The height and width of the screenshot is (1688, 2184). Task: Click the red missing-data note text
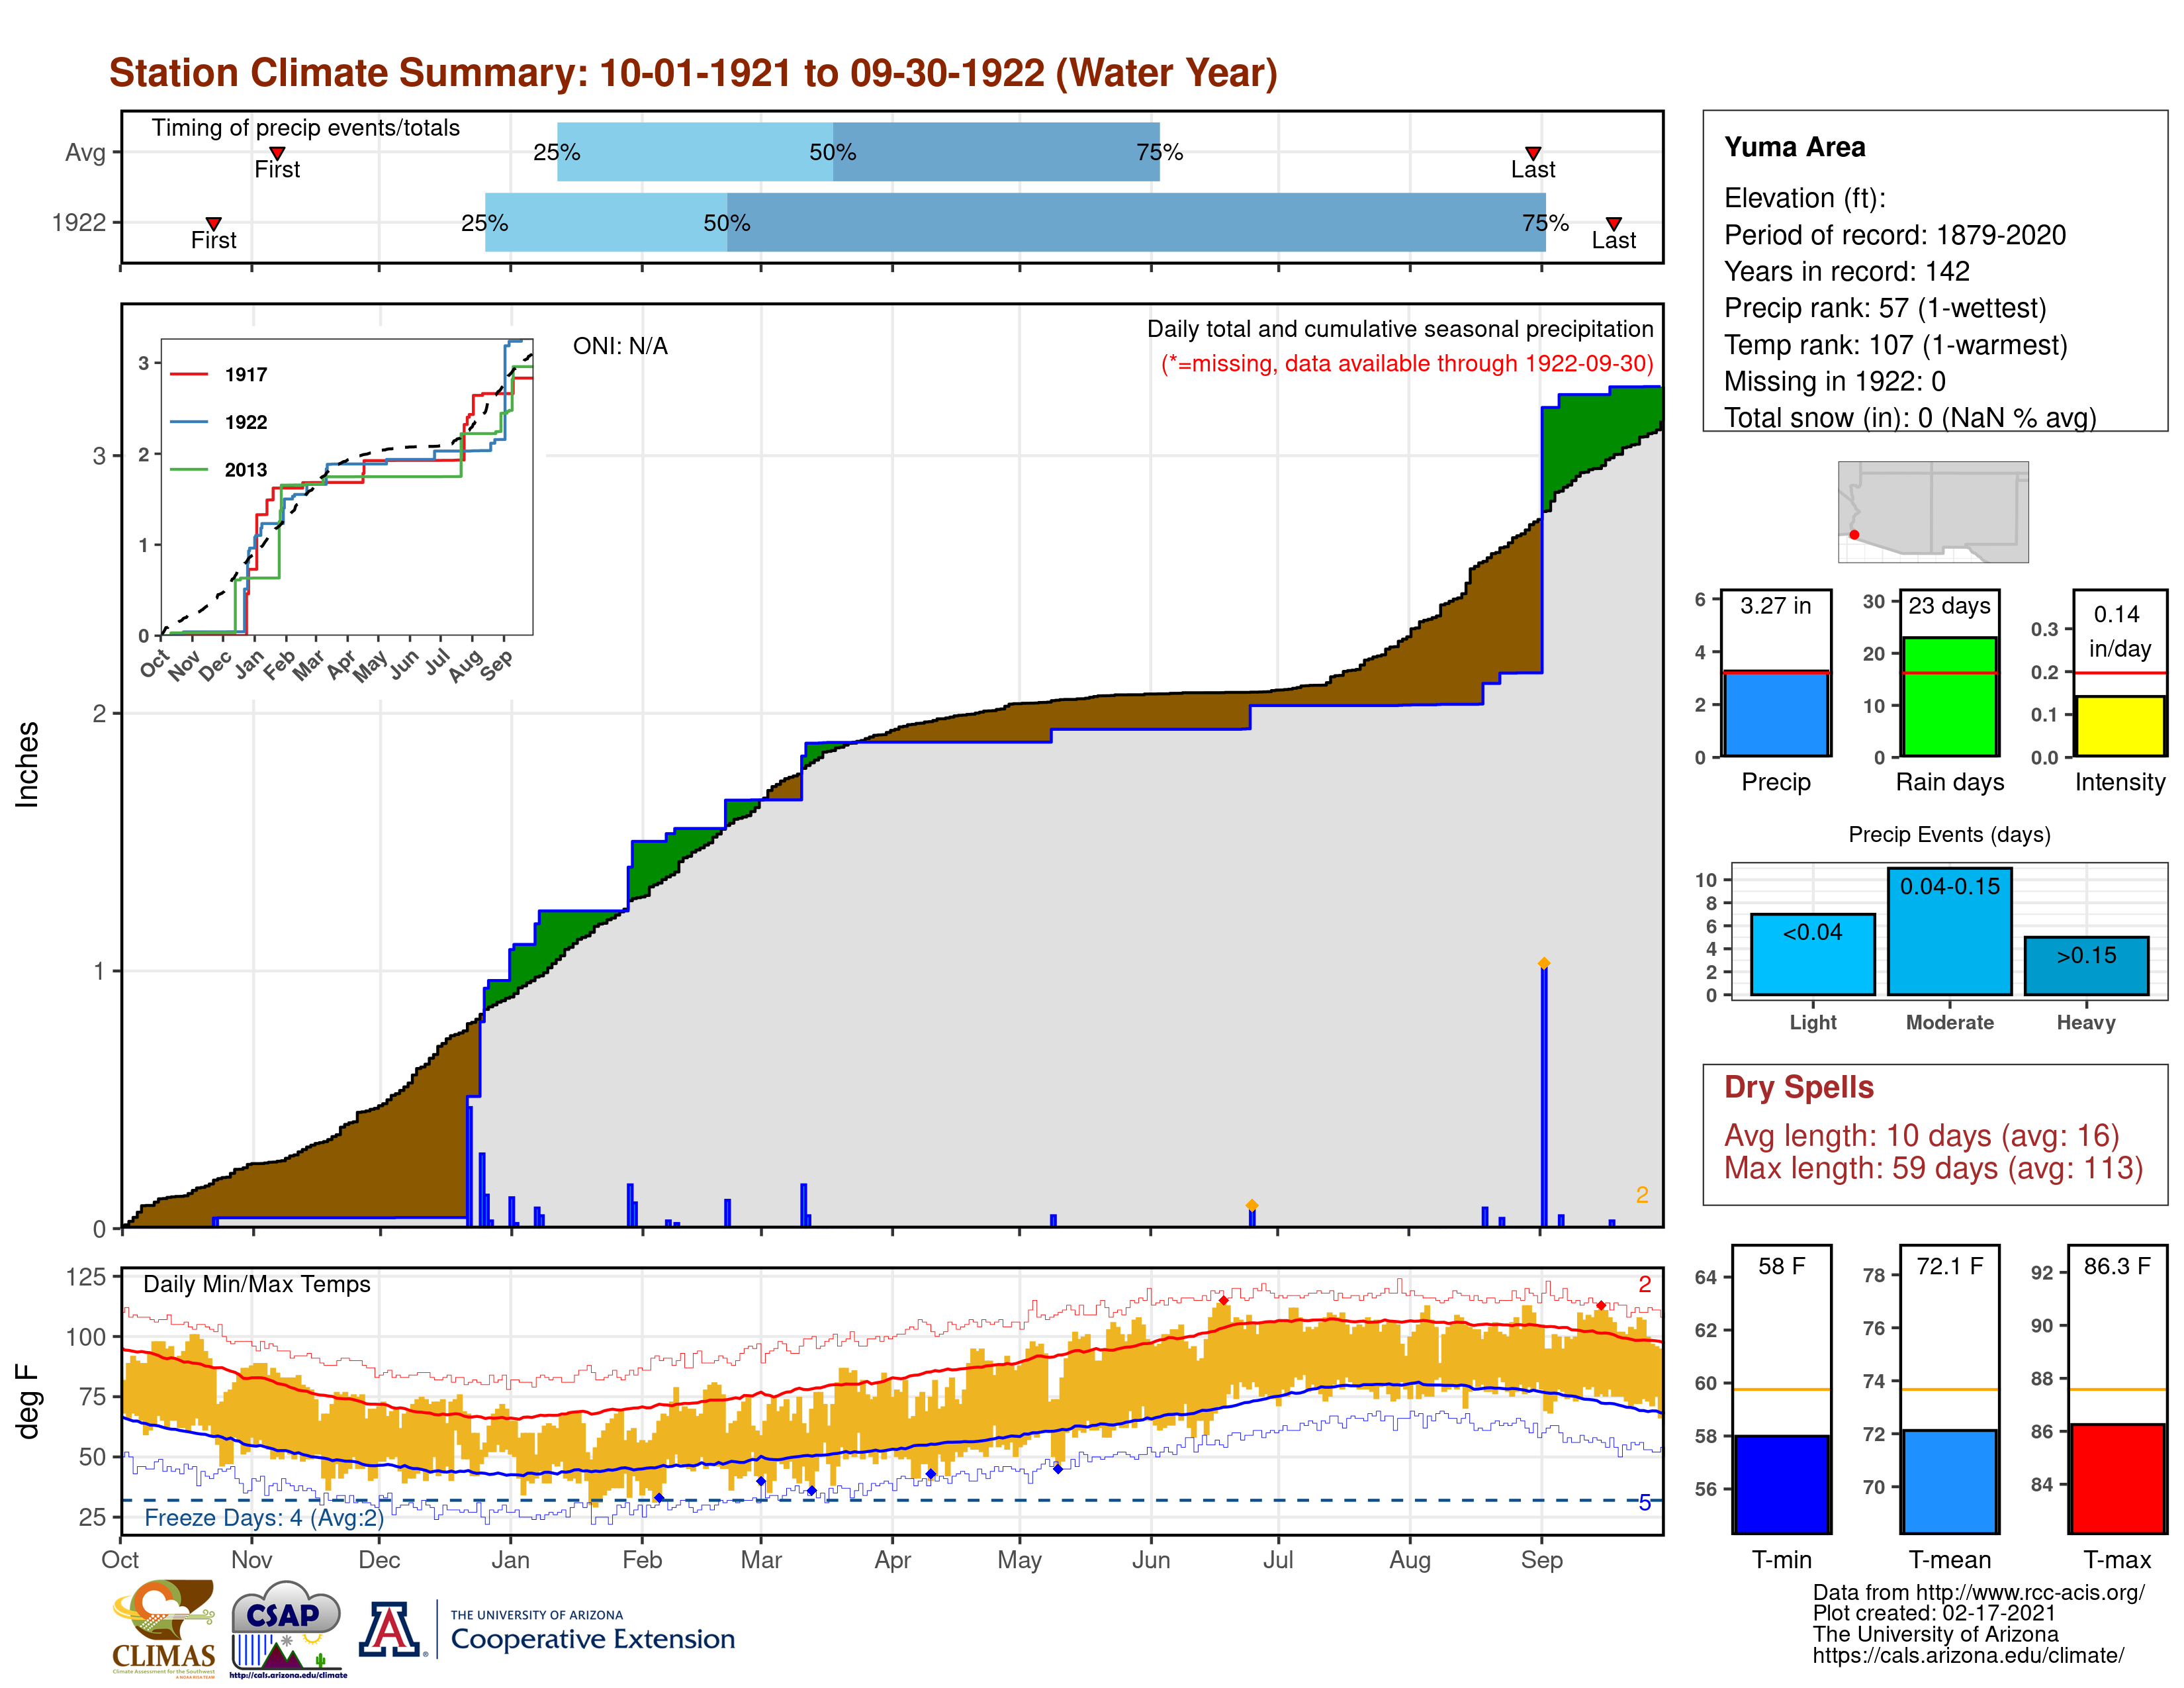(1407, 363)
